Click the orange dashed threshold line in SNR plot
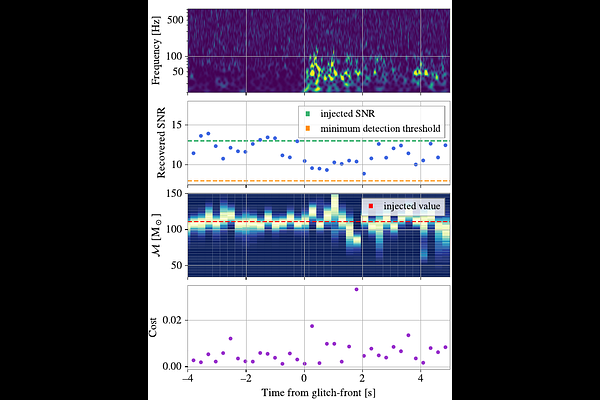Image resolution: width=600 pixels, height=400 pixels. coord(250,181)
